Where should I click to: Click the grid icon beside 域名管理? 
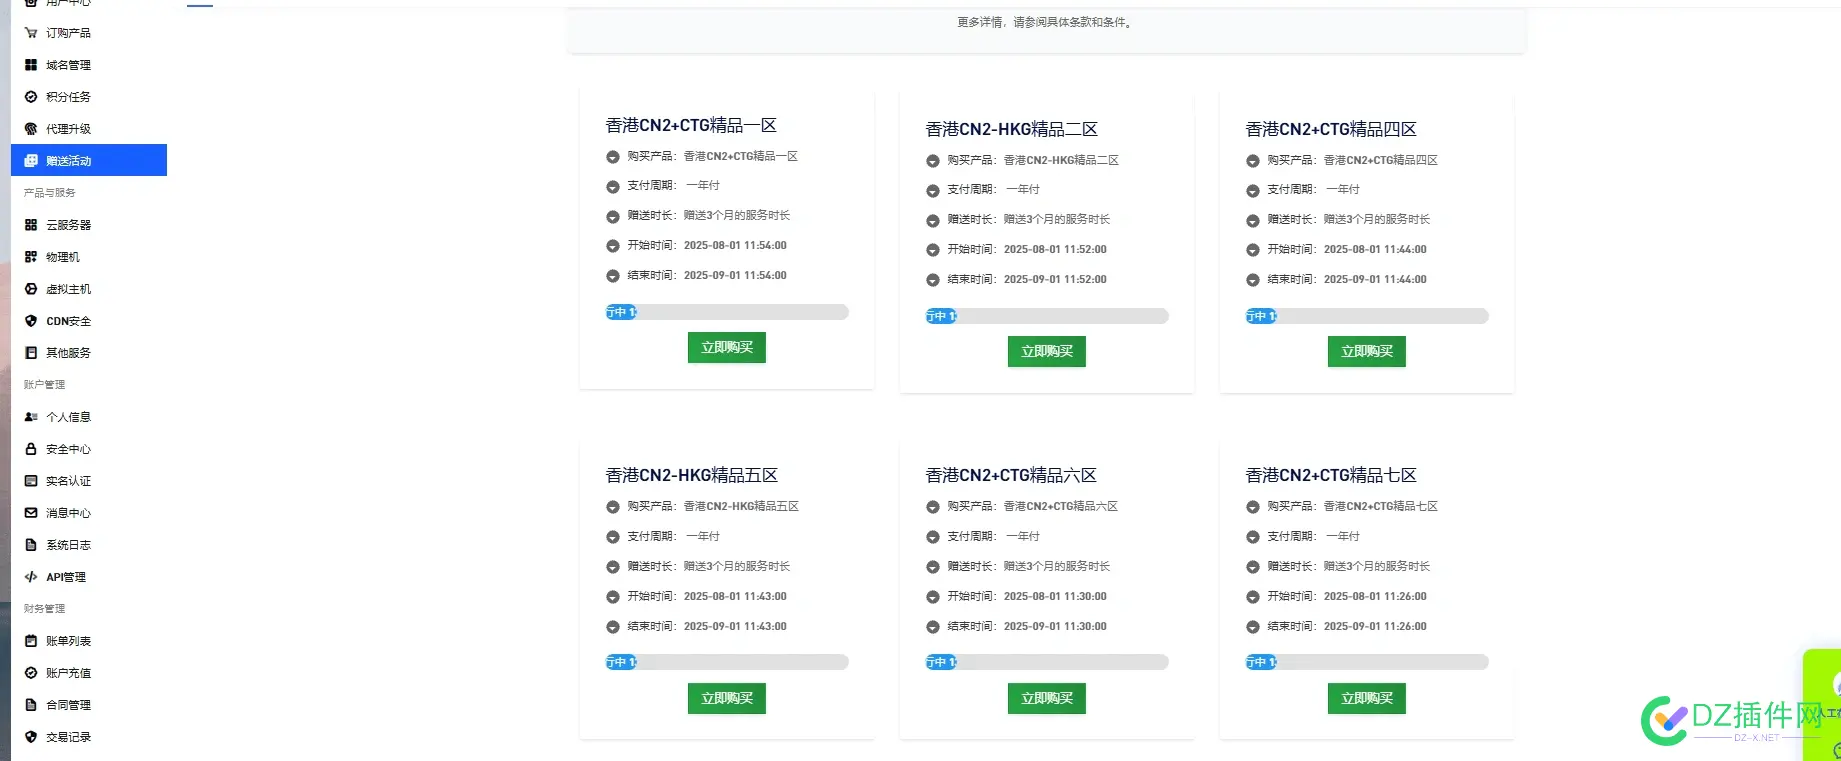(x=31, y=65)
